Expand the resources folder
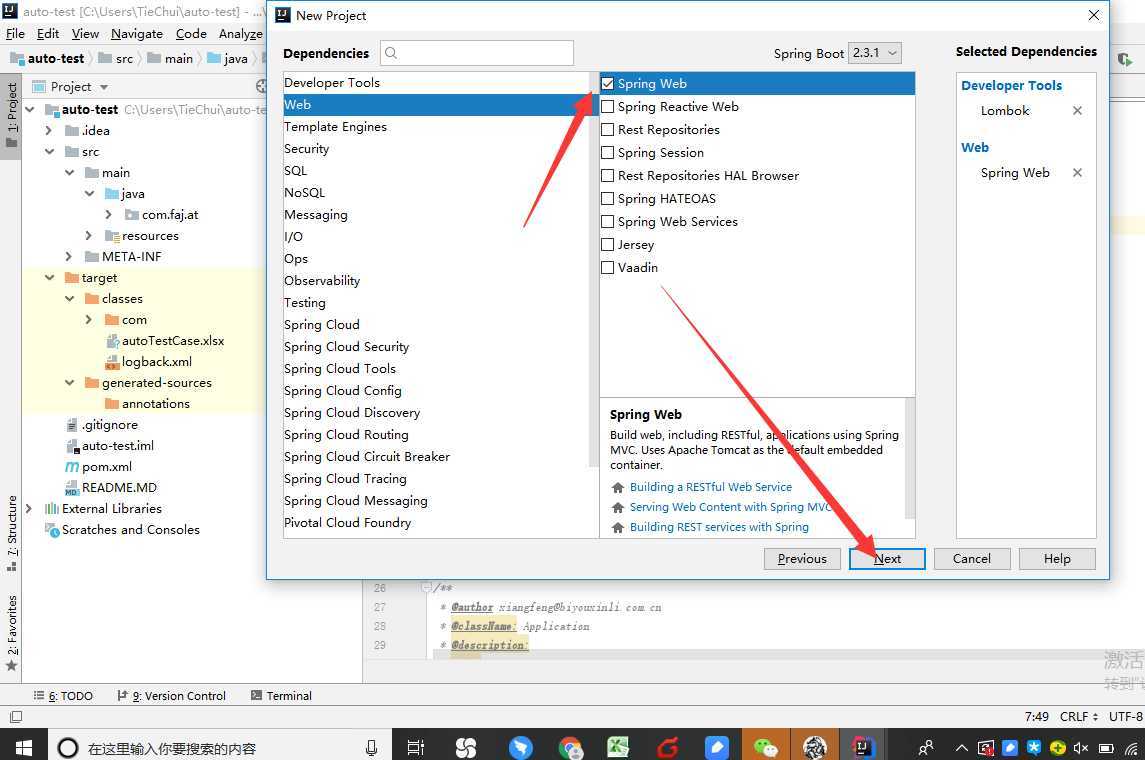Image resolution: width=1145 pixels, height=760 pixels. [88, 236]
